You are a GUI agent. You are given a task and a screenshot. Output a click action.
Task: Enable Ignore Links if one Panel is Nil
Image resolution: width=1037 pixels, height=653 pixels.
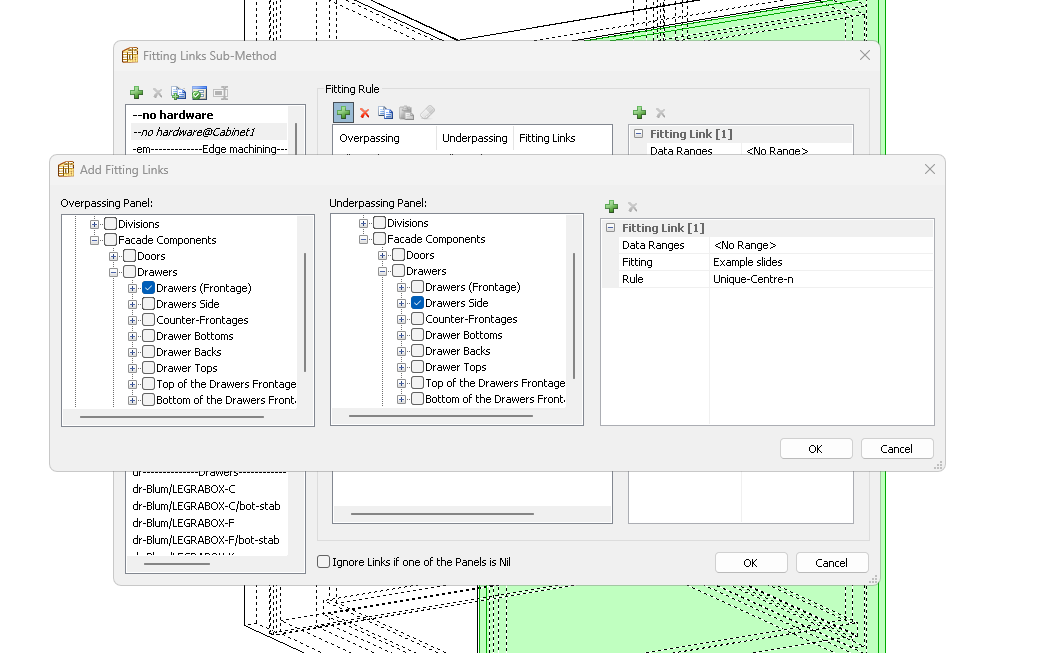coord(323,562)
